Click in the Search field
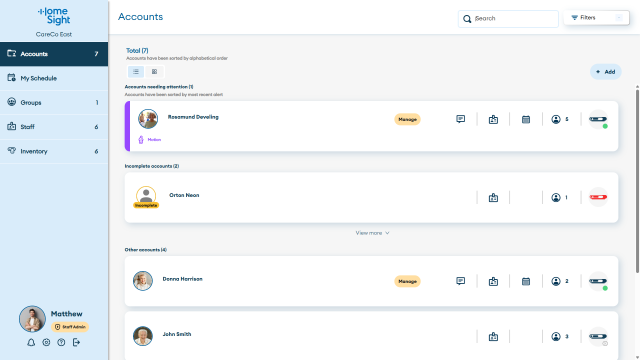640x360 pixels. (508, 18)
